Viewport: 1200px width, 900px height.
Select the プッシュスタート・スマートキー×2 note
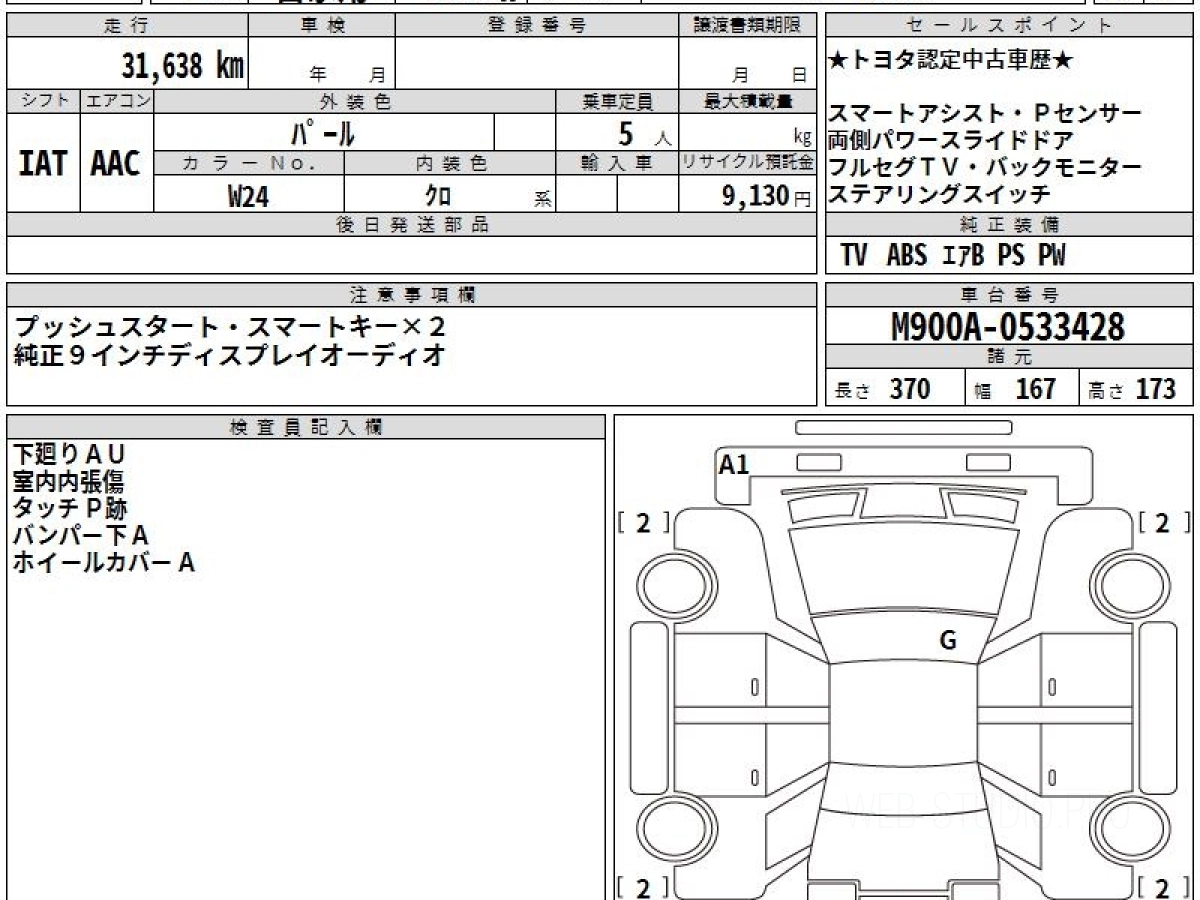pyautogui.click(x=230, y=328)
